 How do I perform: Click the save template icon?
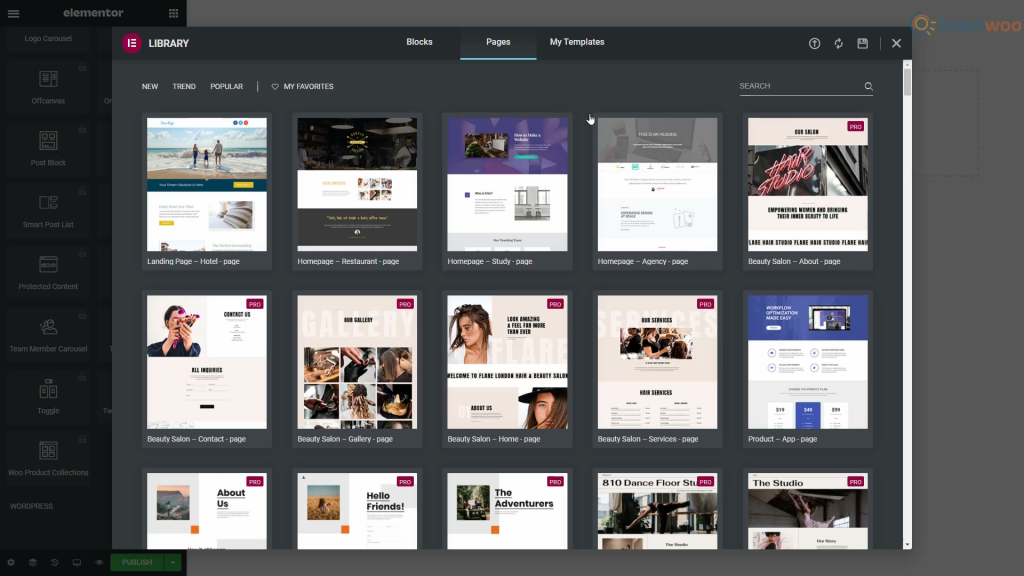click(863, 43)
